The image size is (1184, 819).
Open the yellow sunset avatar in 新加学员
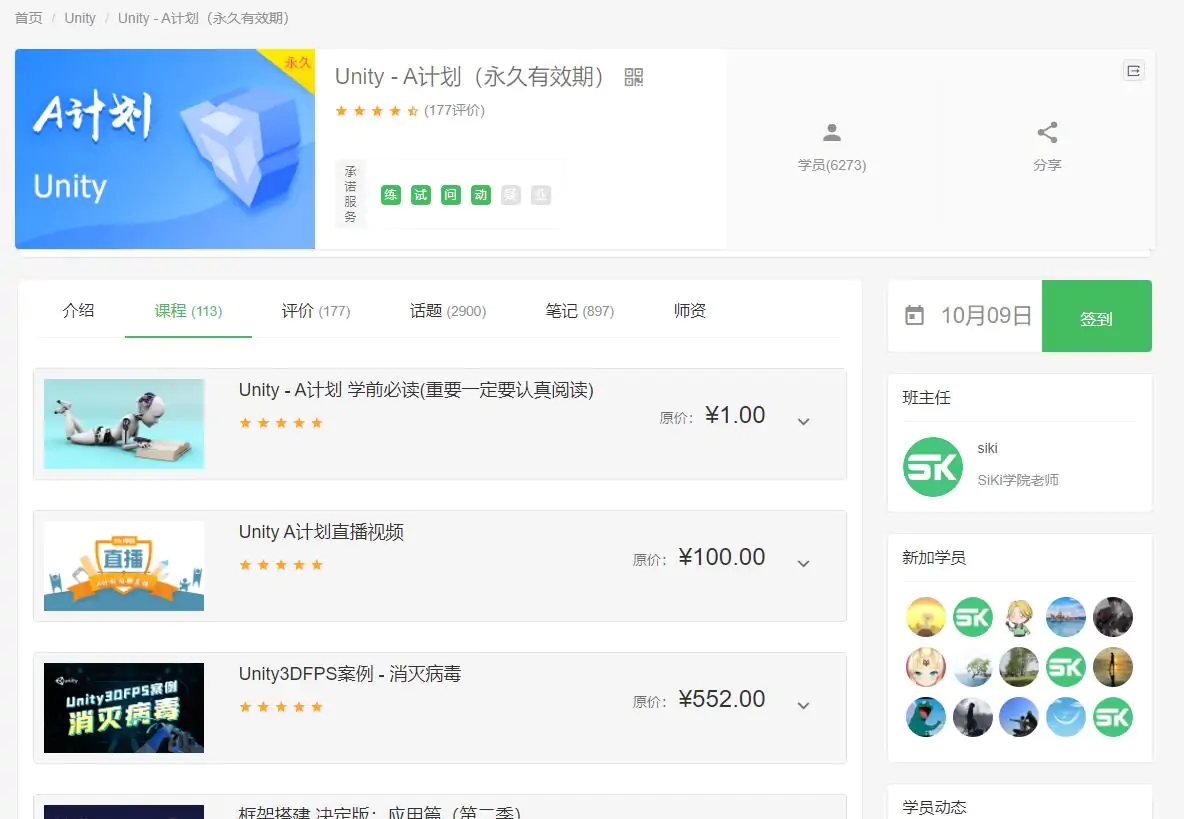[x=926, y=617]
